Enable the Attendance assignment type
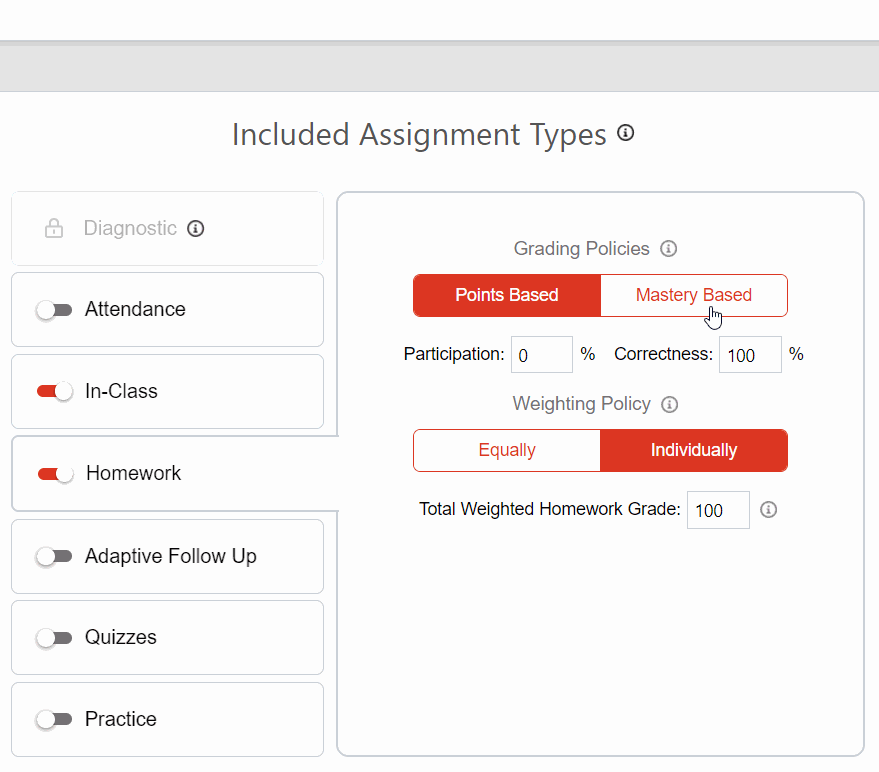Screen dimensions: 879x772 coord(54,309)
